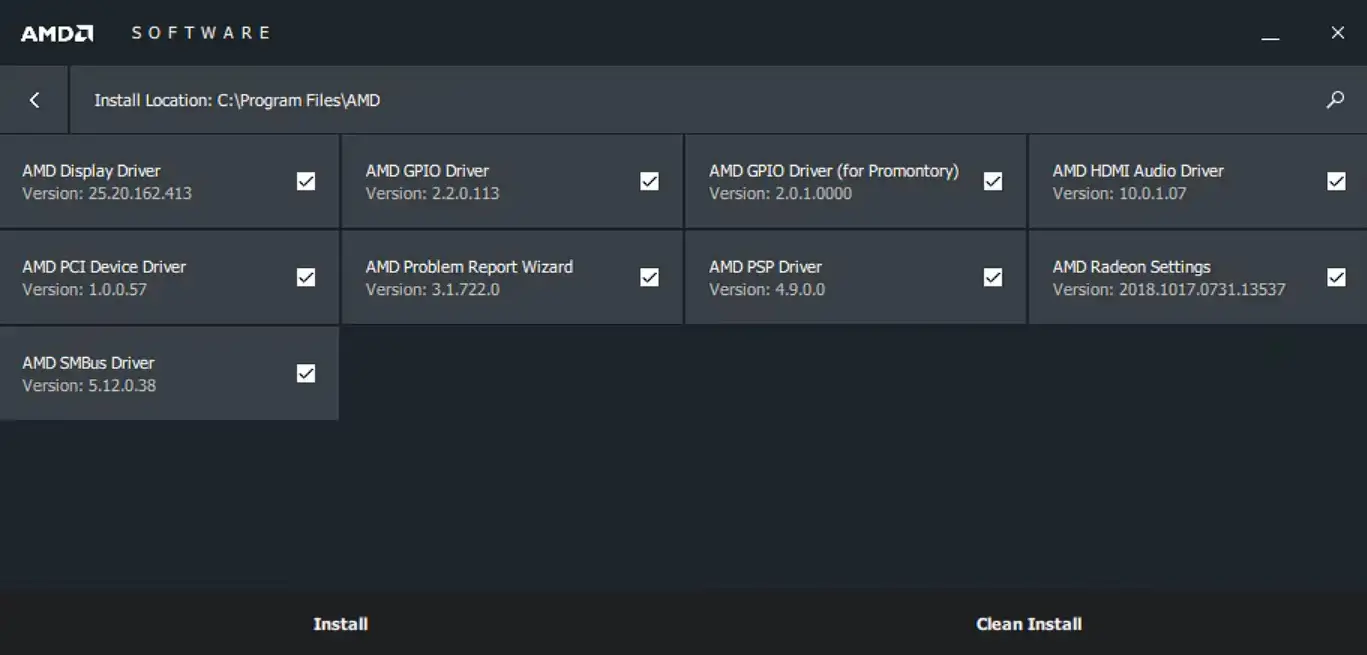The height and width of the screenshot is (655, 1367).
Task: Click the back arrow icon
Action: pos(34,100)
